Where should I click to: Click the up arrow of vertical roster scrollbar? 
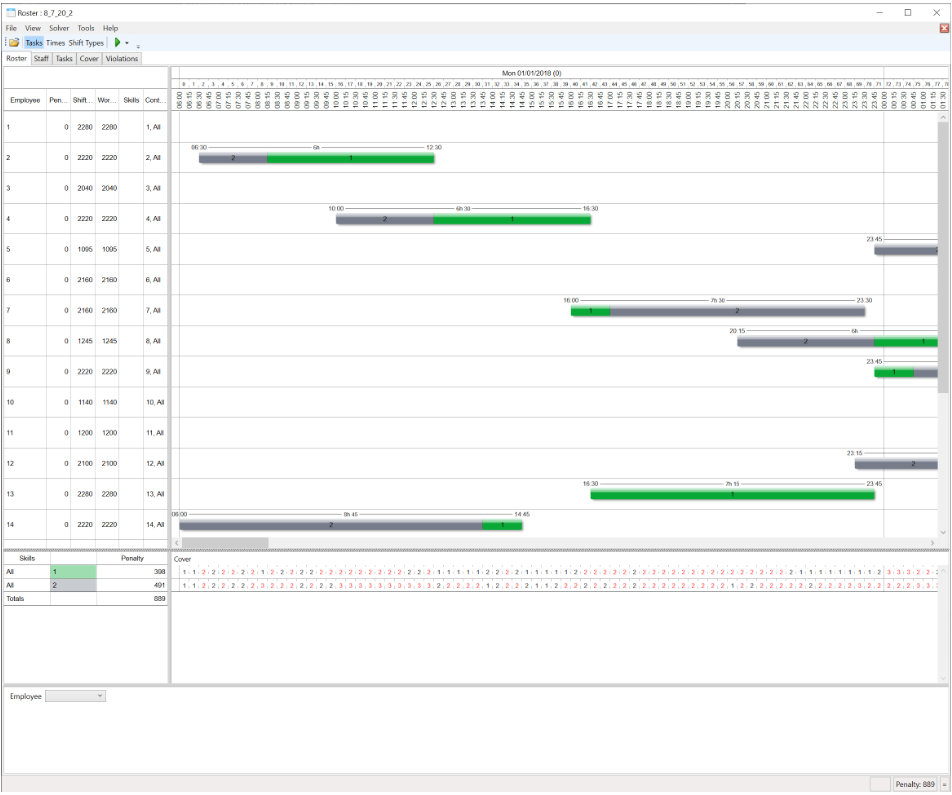click(943, 116)
